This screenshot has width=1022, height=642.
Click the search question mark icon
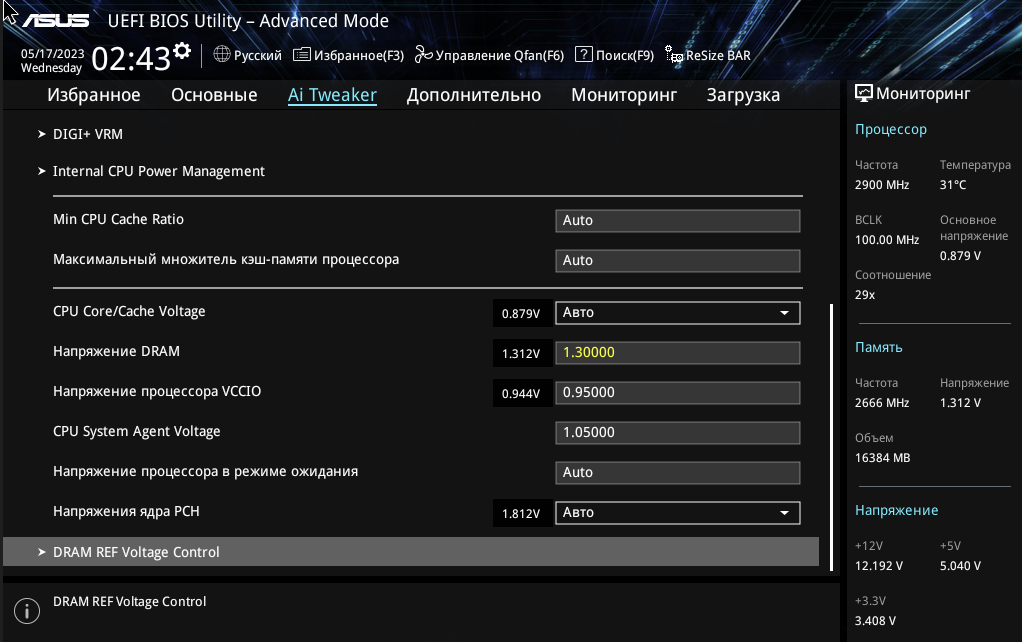pos(583,54)
